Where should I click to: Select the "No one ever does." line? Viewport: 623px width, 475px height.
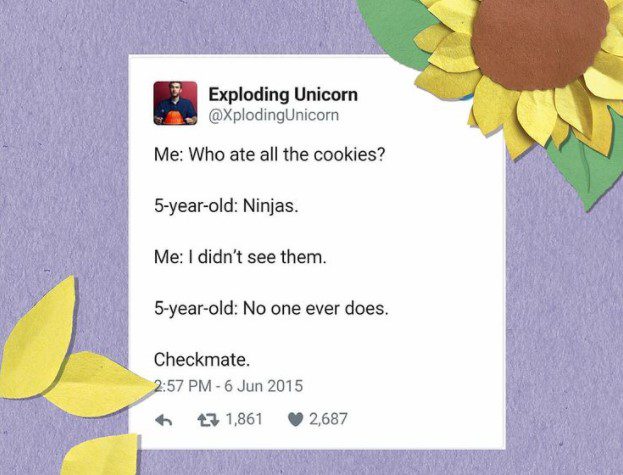315,308
